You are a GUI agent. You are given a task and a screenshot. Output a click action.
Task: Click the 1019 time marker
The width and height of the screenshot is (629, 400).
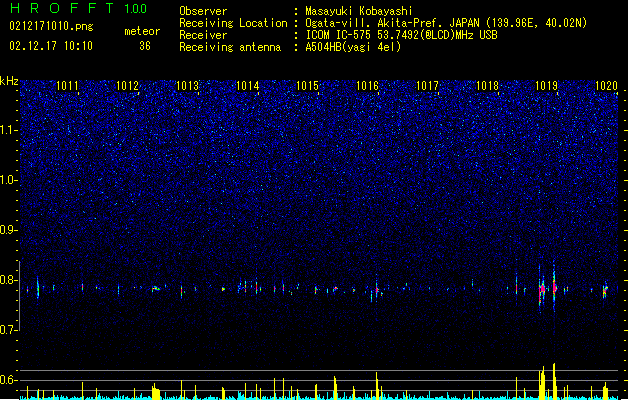tap(547, 86)
